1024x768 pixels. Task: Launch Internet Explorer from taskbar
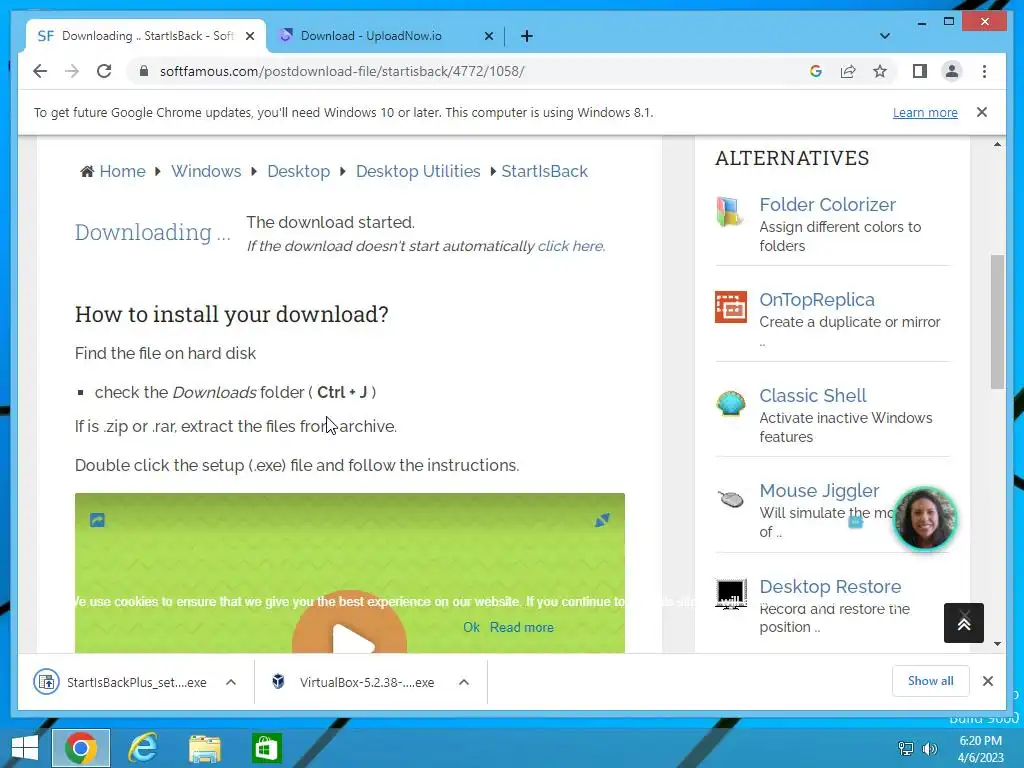[x=142, y=748]
